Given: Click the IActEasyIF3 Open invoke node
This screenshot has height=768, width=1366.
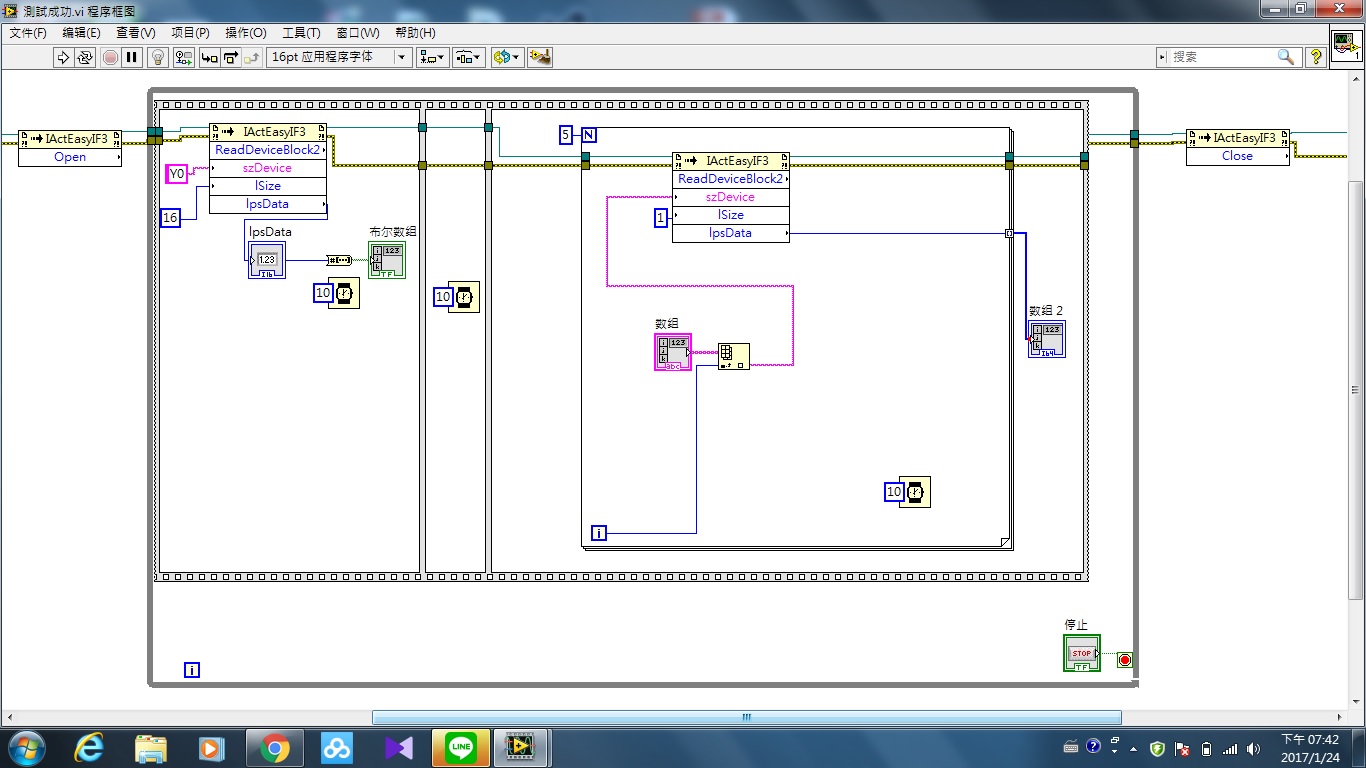Looking at the screenshot, I should pyautogui.click(x=70, y=147).
